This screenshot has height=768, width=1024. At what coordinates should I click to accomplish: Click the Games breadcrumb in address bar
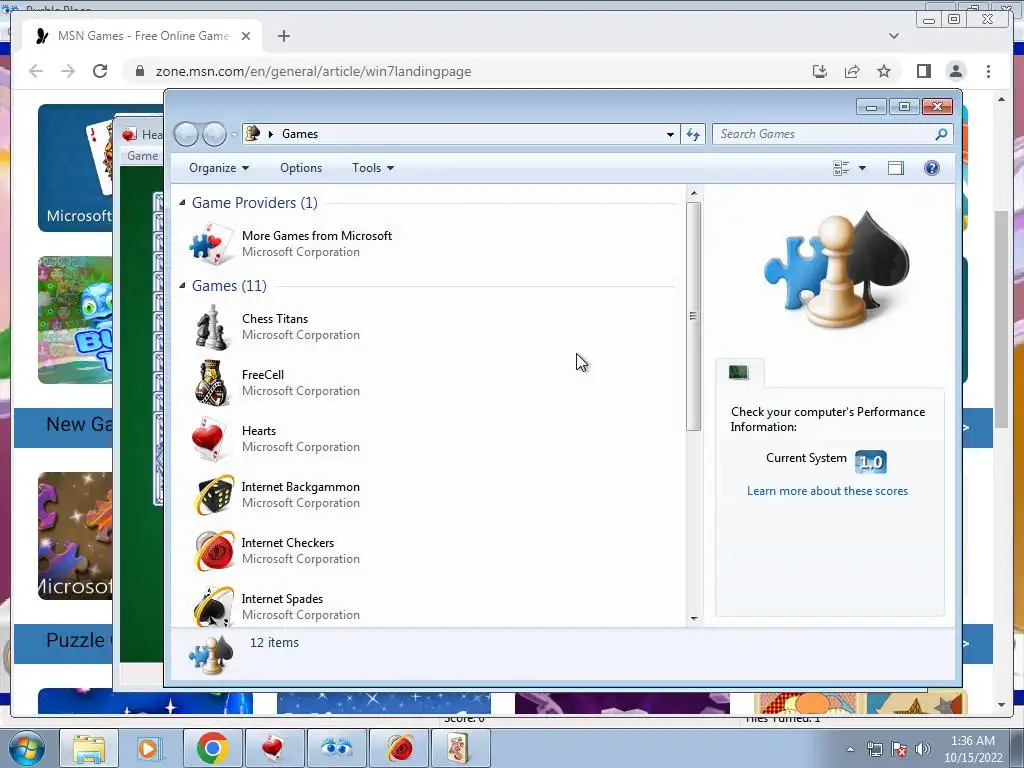pos(300,135)
